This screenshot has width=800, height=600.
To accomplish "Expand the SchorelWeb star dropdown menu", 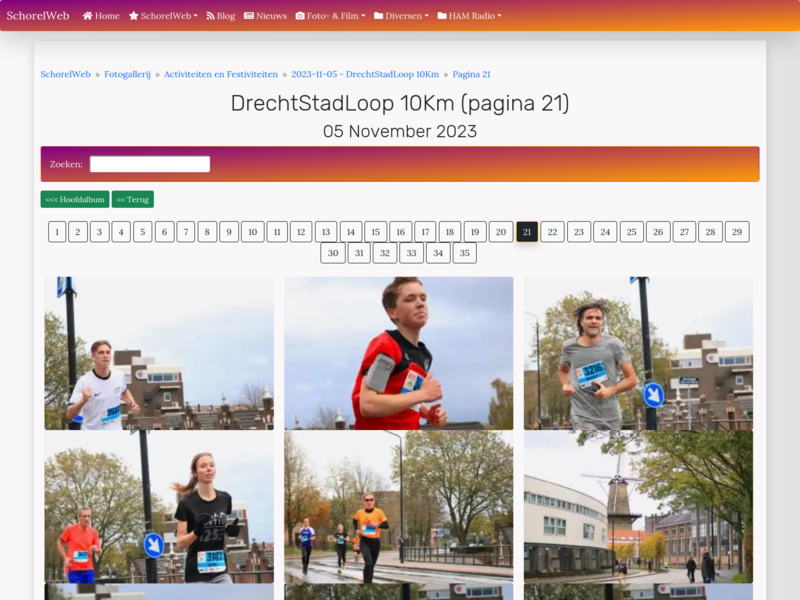I will coord(163,16).
